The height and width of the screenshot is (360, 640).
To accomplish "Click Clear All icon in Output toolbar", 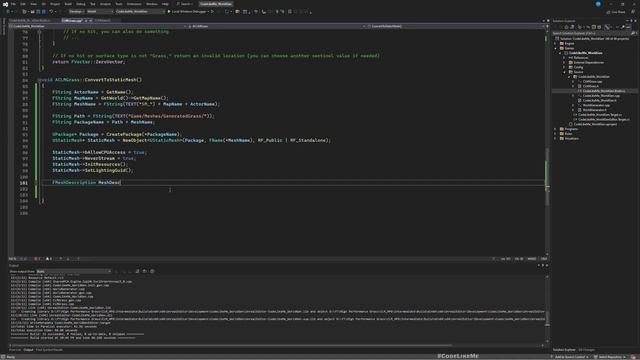I will click(x=137, y=271).
